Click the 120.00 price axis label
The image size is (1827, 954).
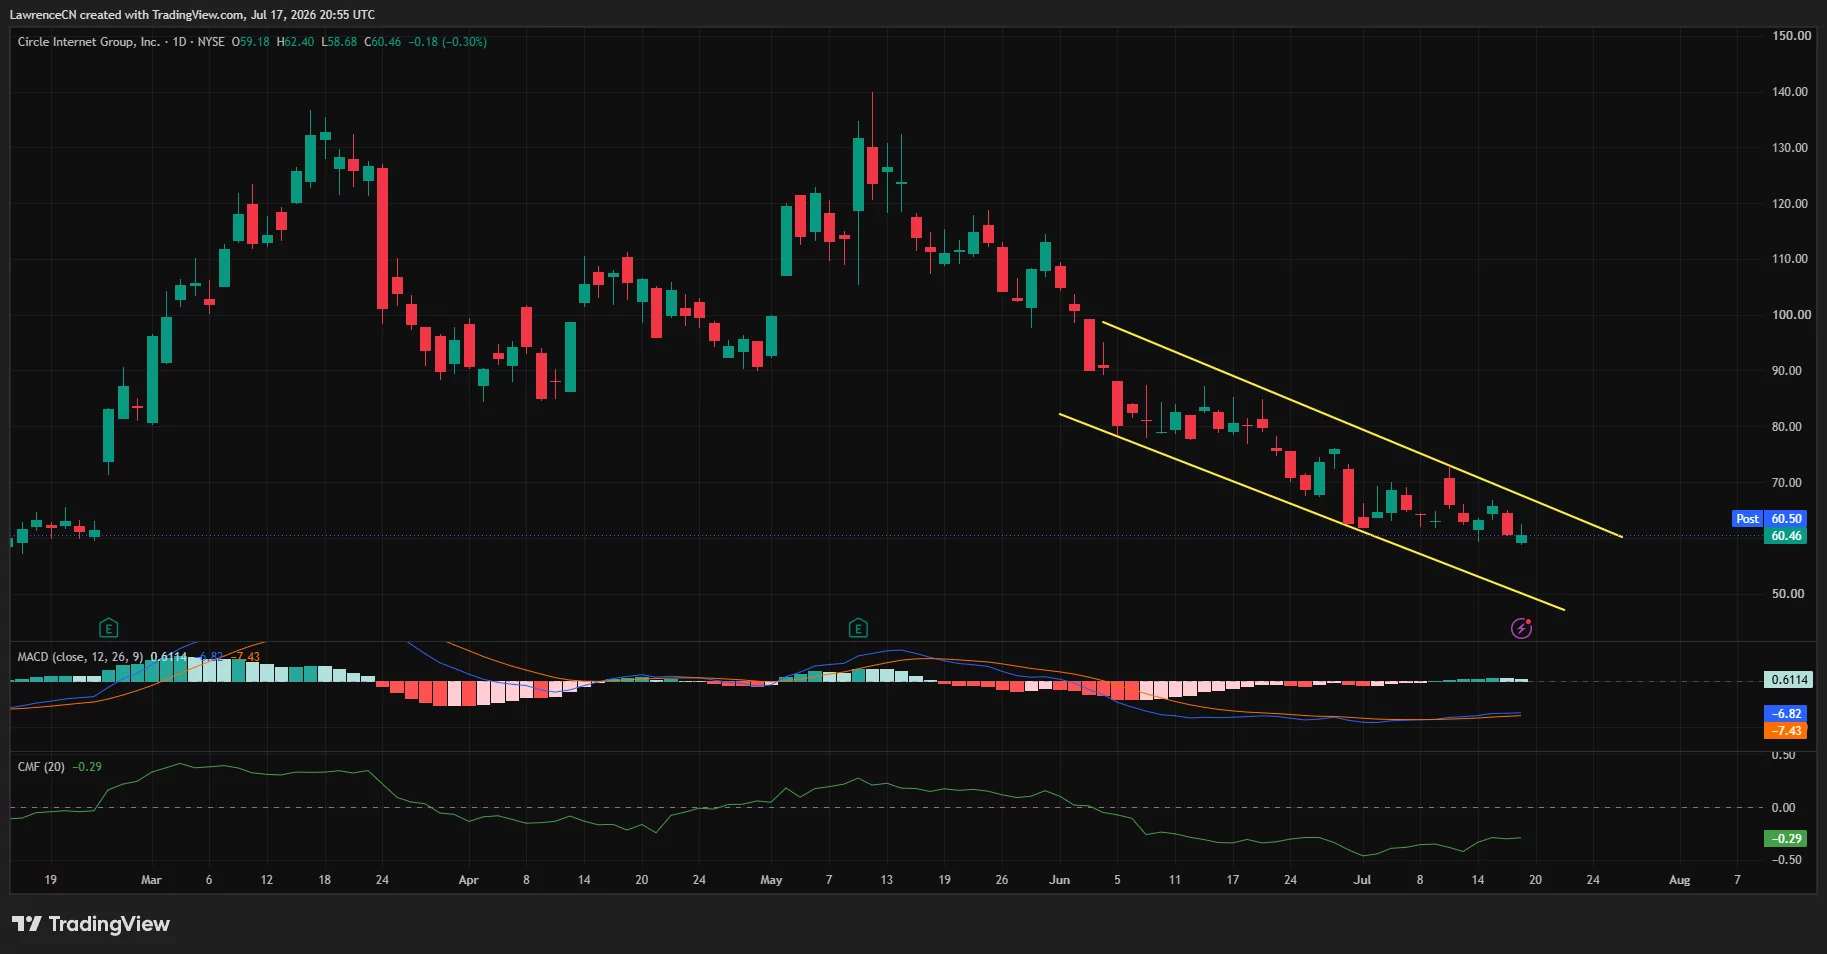(x=1790, y=204)
